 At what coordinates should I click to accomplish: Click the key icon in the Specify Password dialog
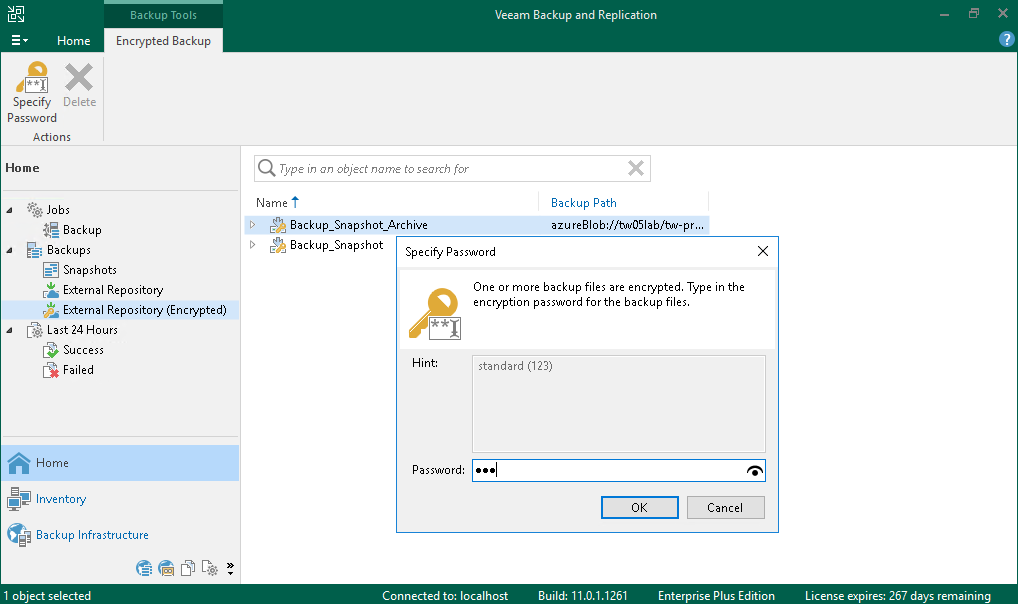(x=435, y=314)
